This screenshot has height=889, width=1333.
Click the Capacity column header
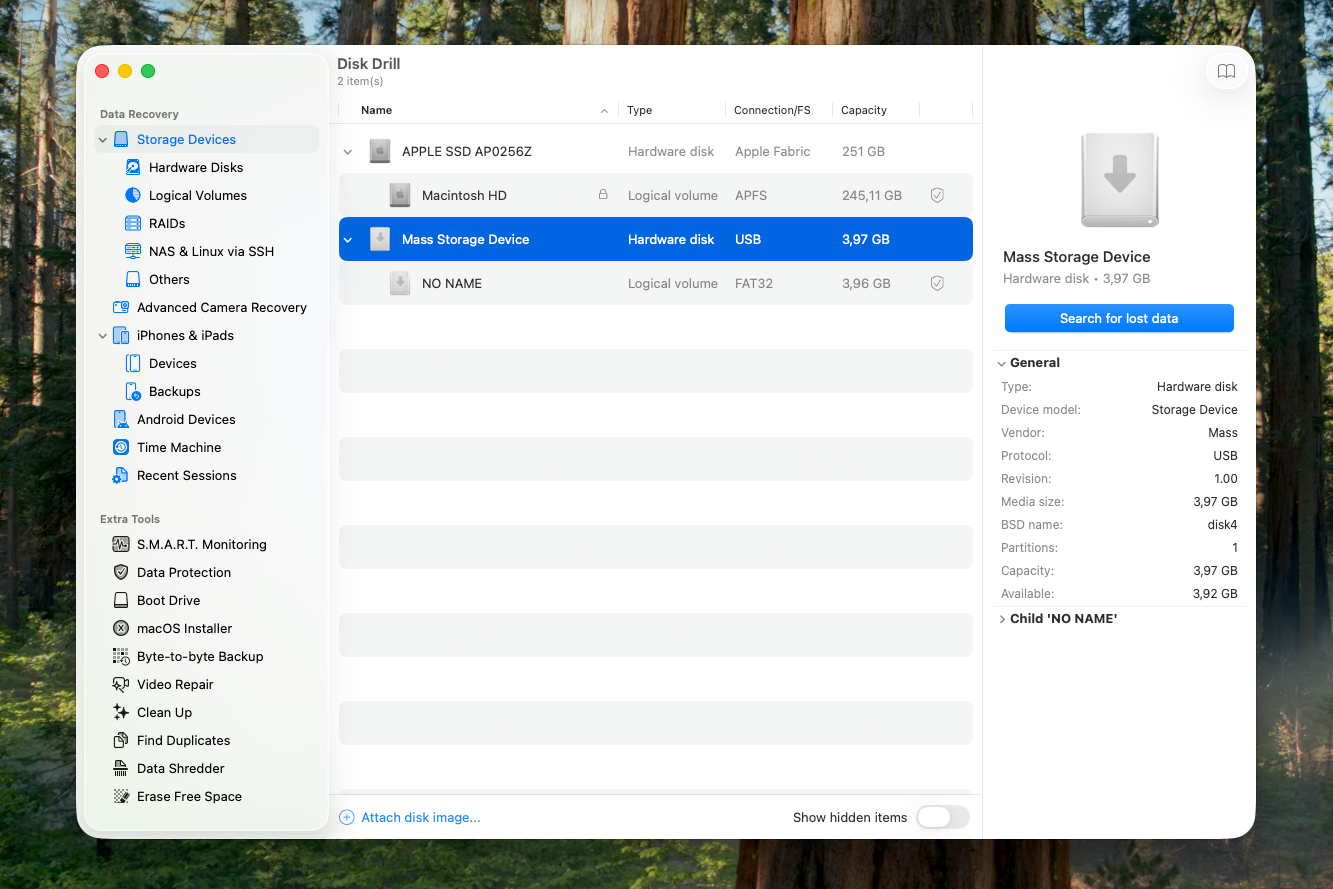(864, 110)
